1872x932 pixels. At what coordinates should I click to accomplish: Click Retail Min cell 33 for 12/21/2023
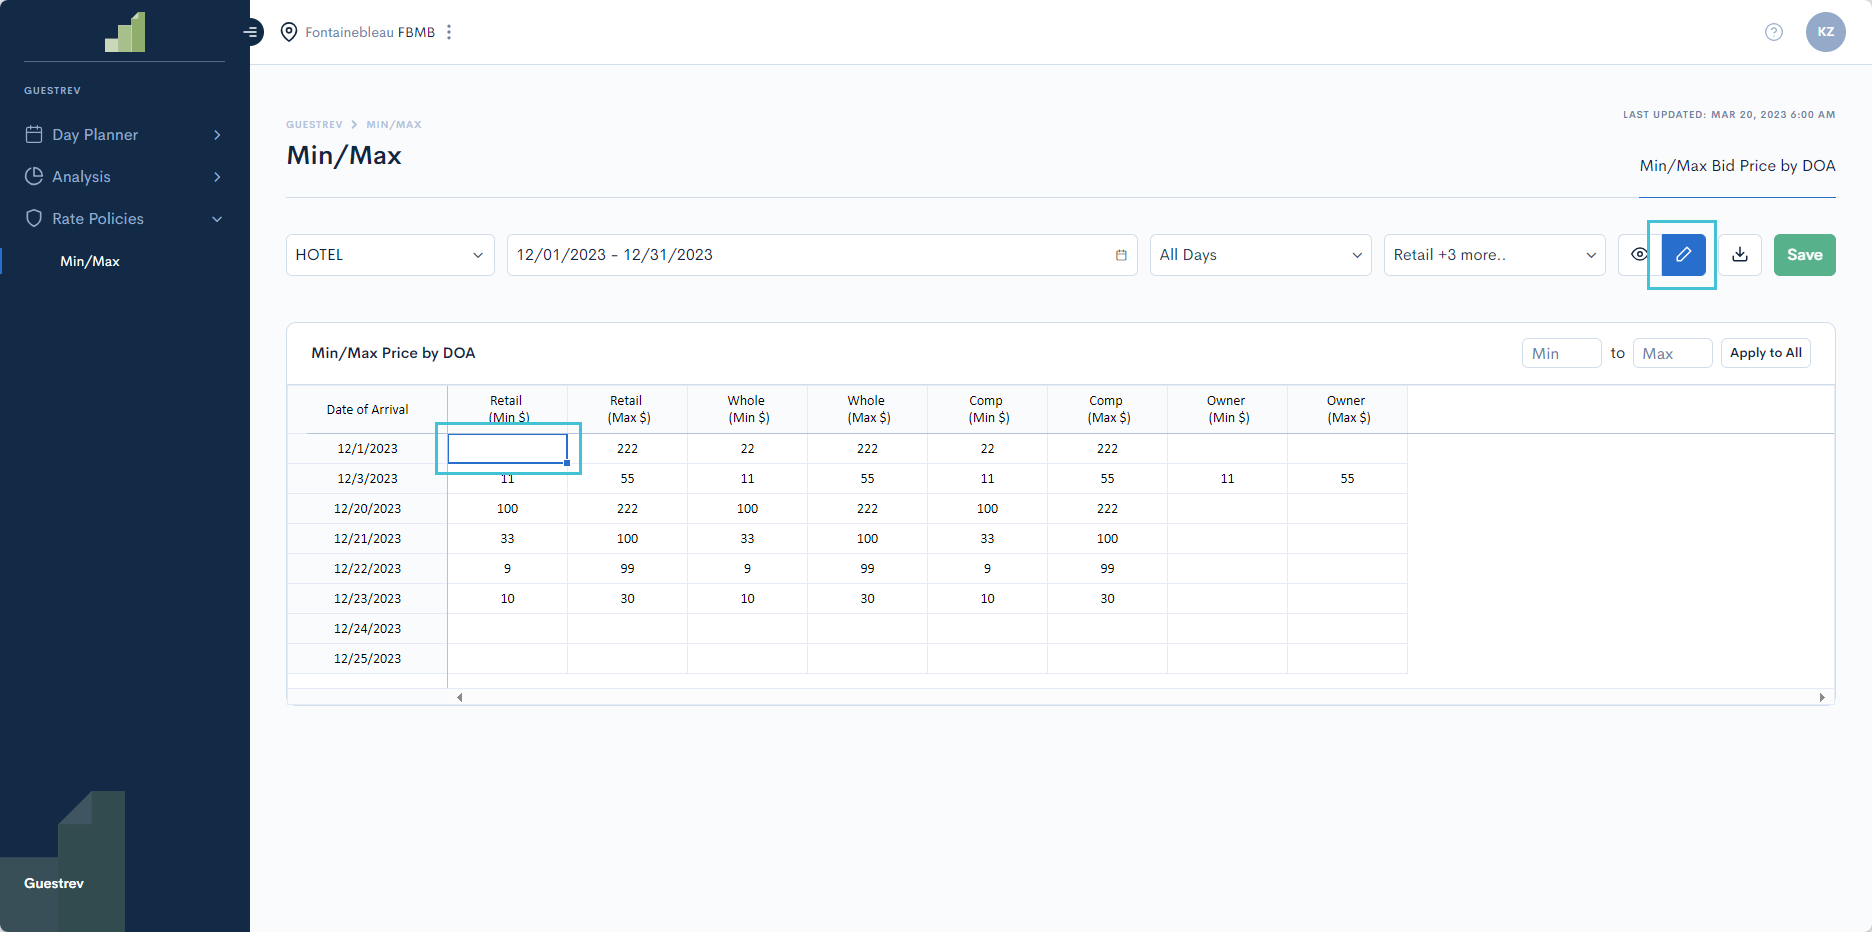click(x=507, y=539)
